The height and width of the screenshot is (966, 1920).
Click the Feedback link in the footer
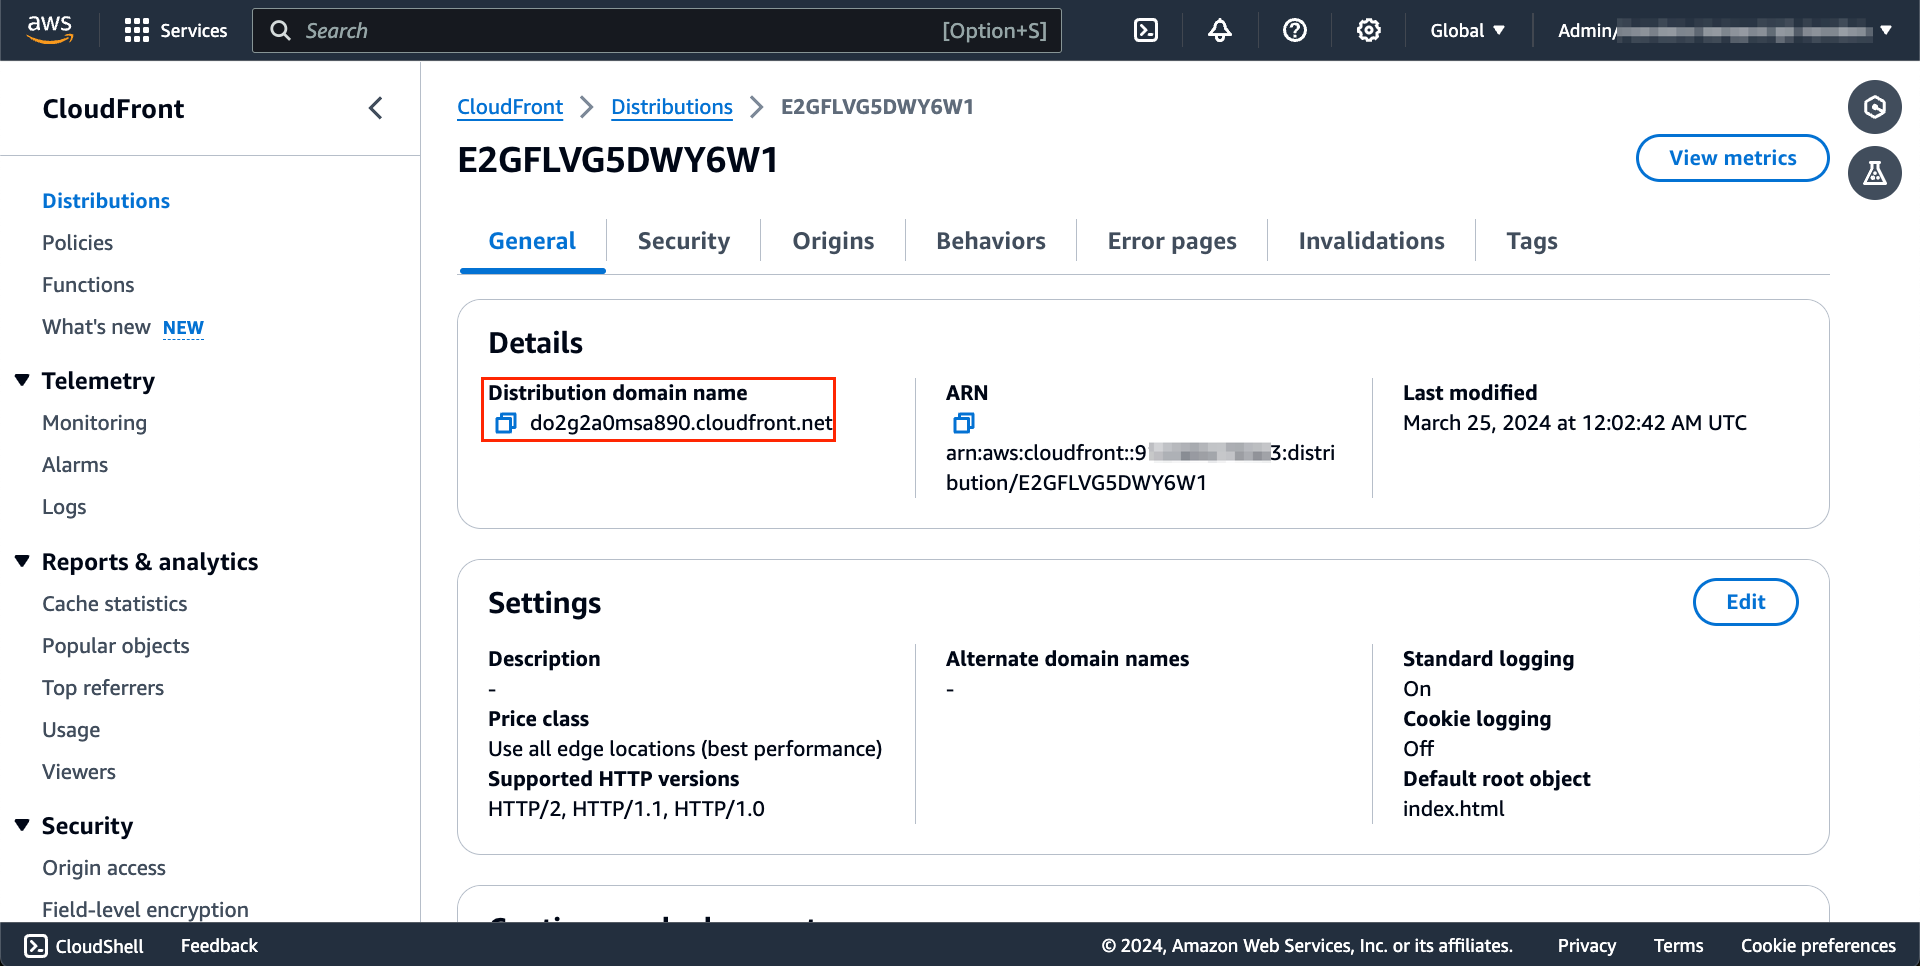click(x=219, y=946)
